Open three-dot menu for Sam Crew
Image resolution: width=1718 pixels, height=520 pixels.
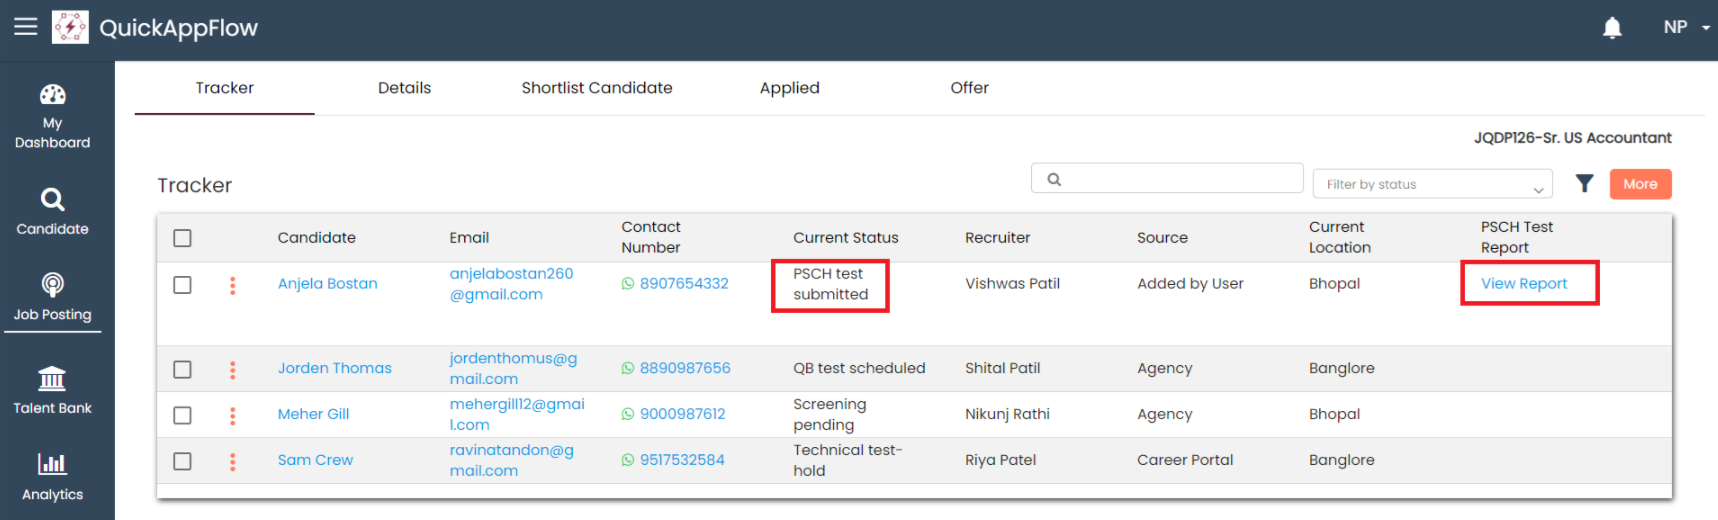click(233, 461)
